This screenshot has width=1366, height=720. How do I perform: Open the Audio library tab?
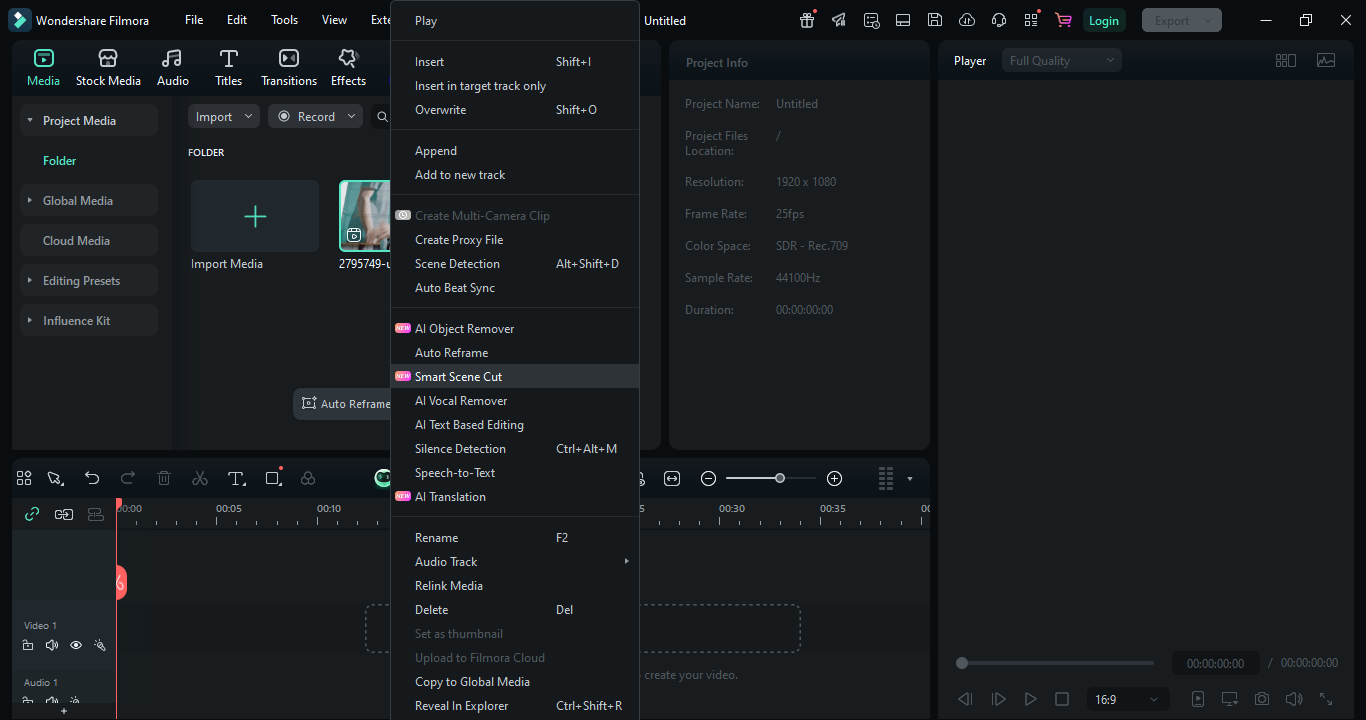click(172, 68)
